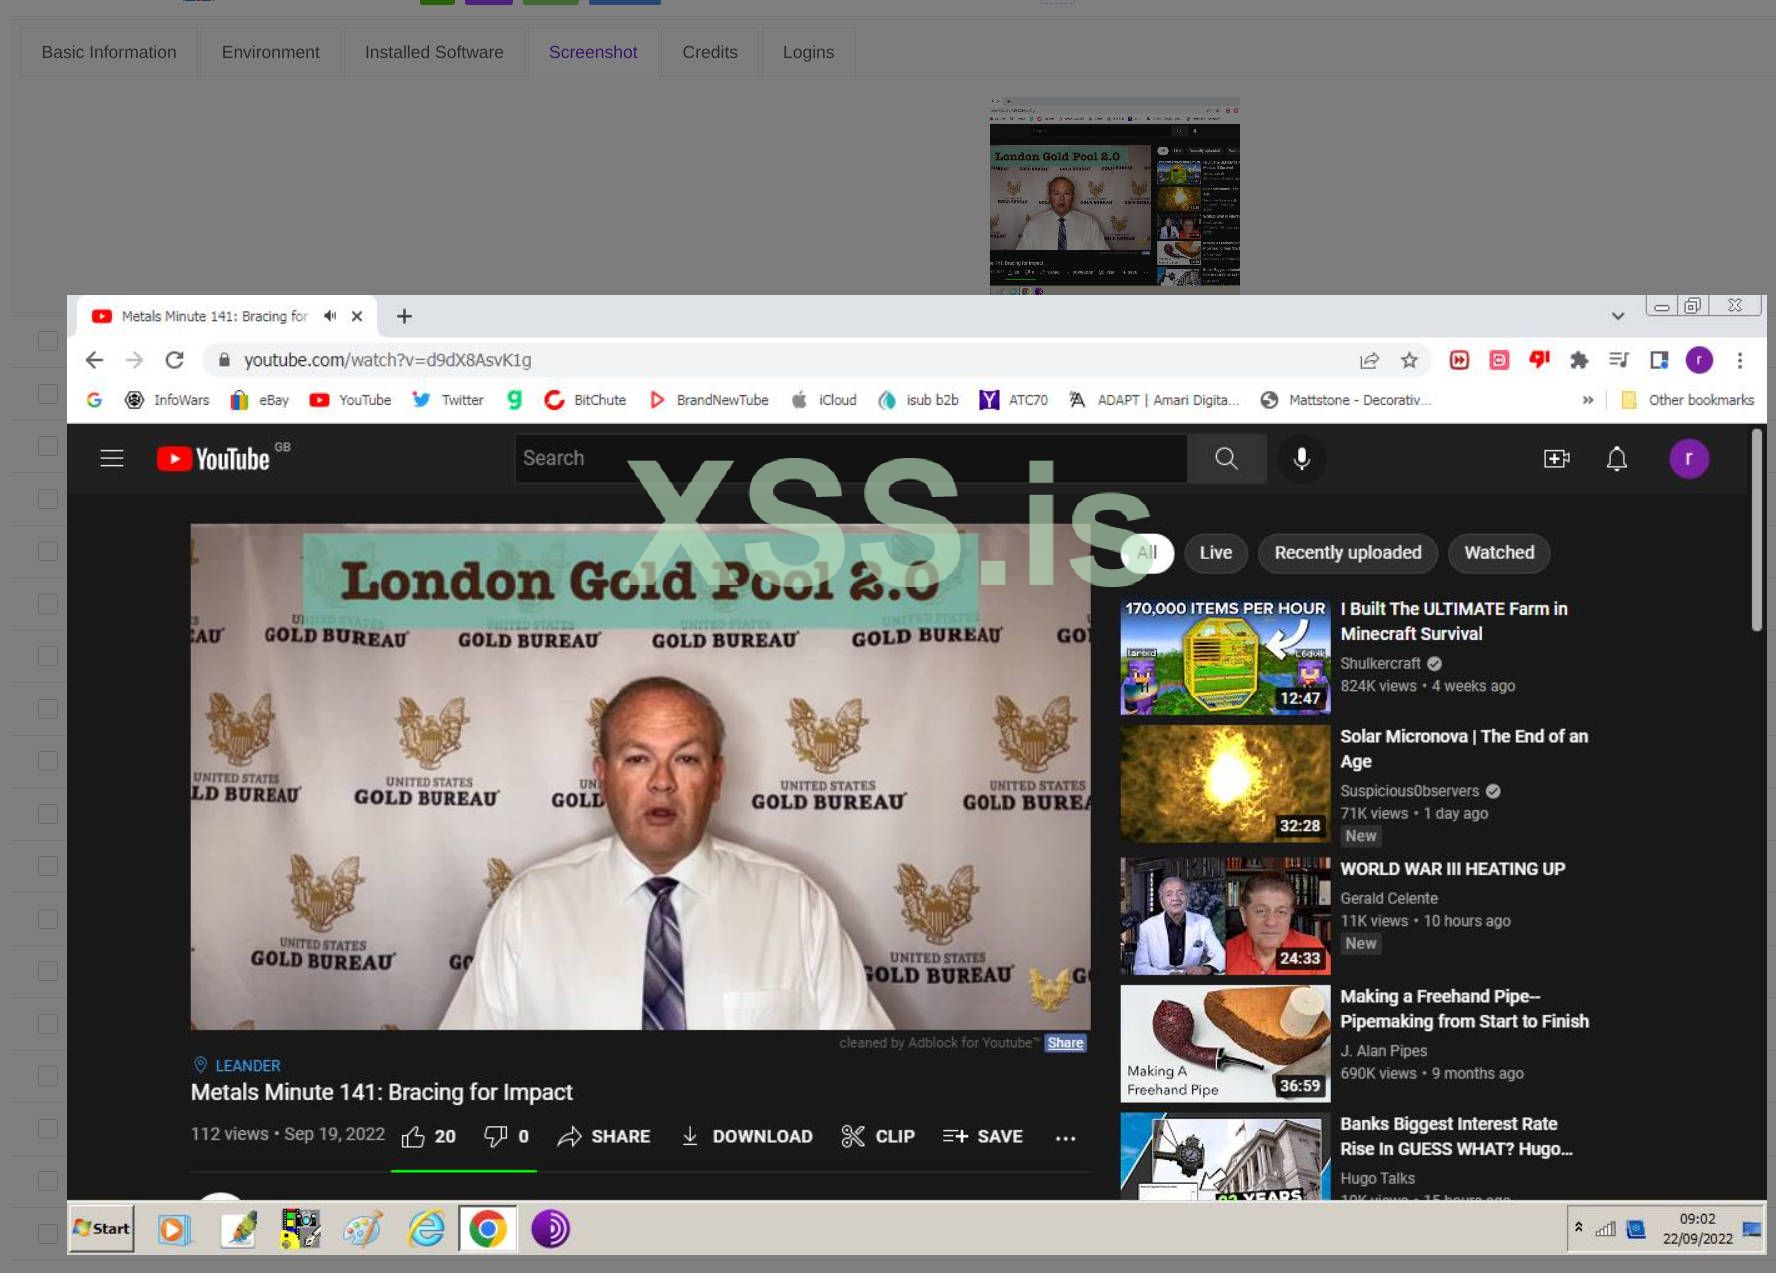Open the green g bookmark icon
This screenshot has width=1776, height=1273.
click(514, 400)
